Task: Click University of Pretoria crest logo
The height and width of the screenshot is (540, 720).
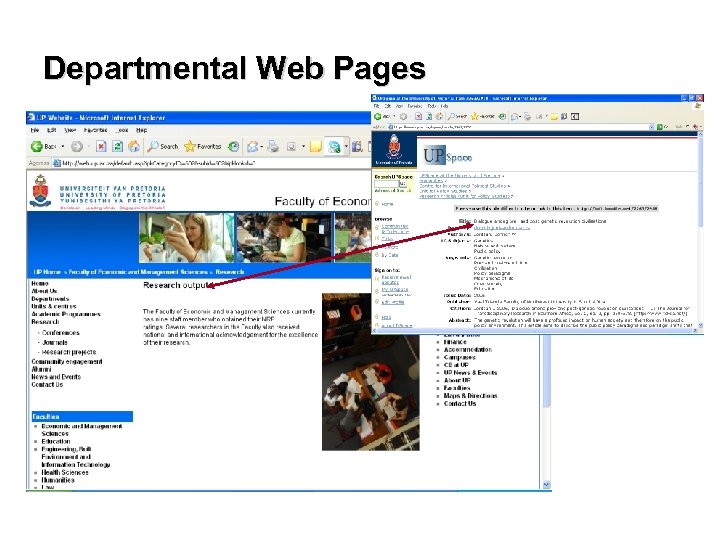Action: point(40,191)
